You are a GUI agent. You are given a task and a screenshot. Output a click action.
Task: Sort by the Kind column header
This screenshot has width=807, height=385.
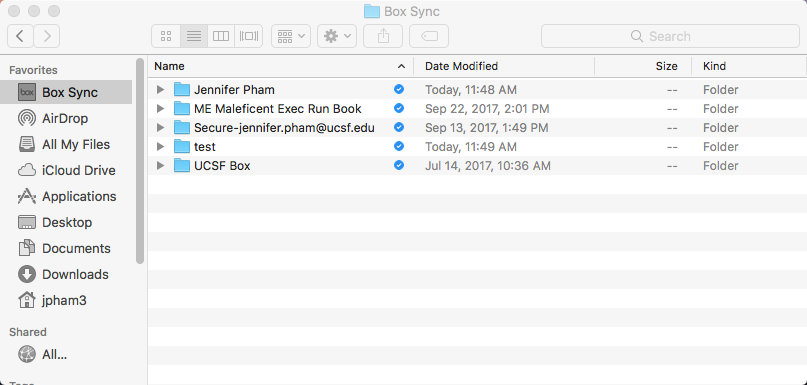click(748, 66)
